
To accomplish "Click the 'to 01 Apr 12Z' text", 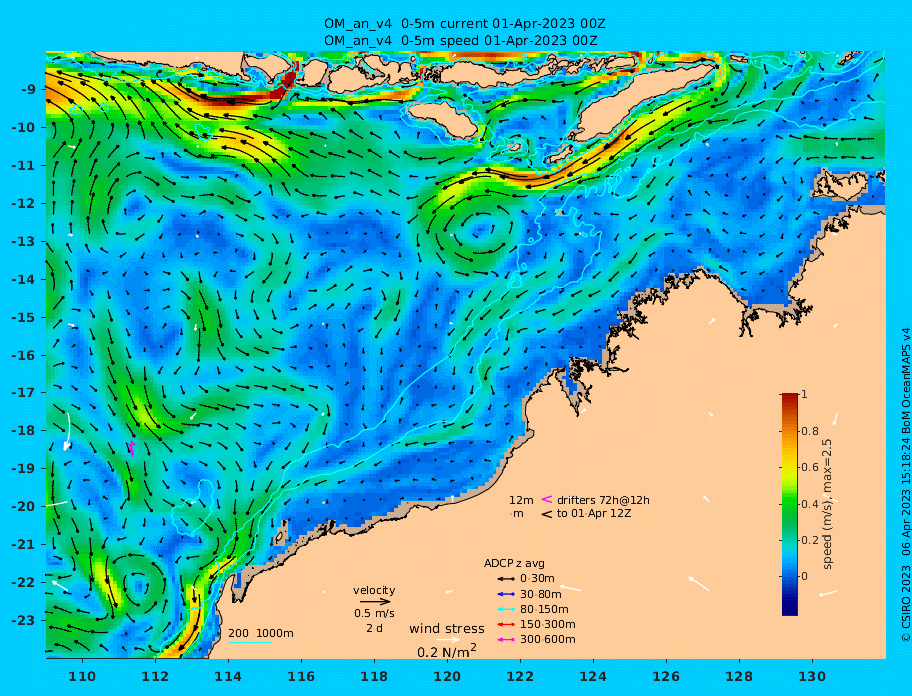I will coord(594,513).
